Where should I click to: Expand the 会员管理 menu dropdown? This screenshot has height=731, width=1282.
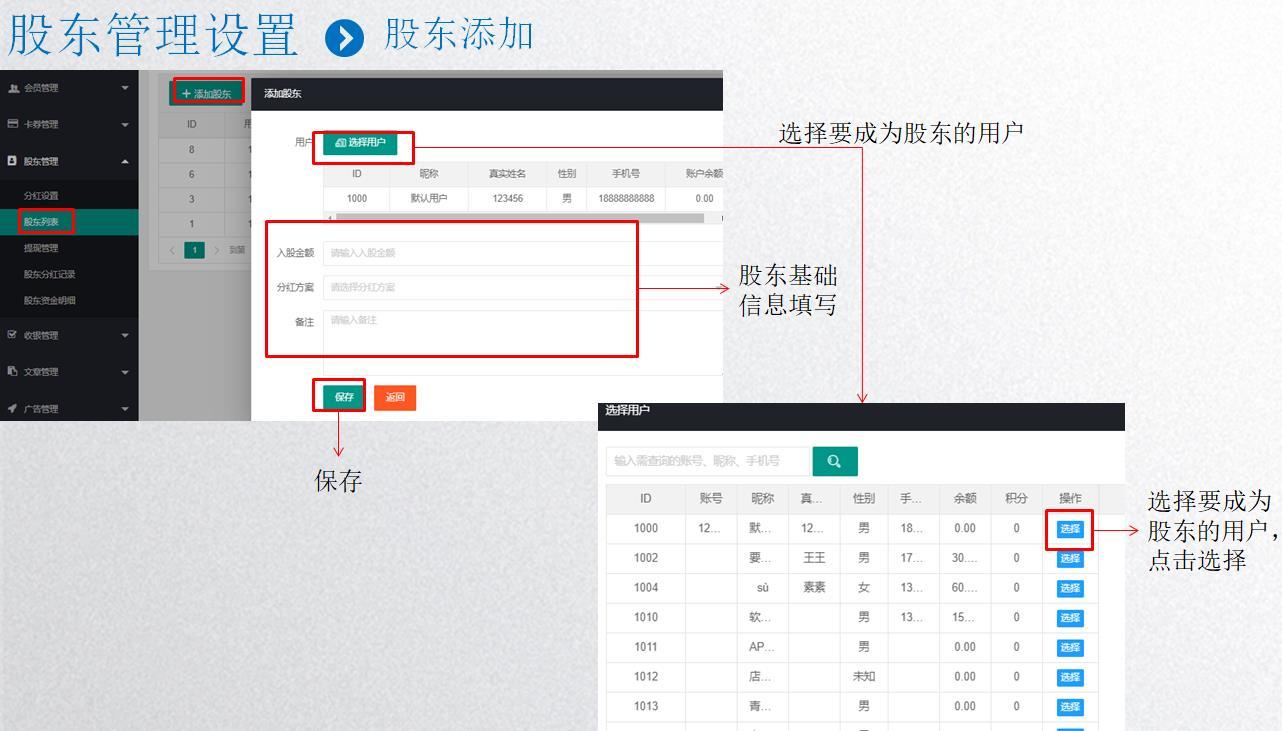pyautogui.click(x=125, y=87)
